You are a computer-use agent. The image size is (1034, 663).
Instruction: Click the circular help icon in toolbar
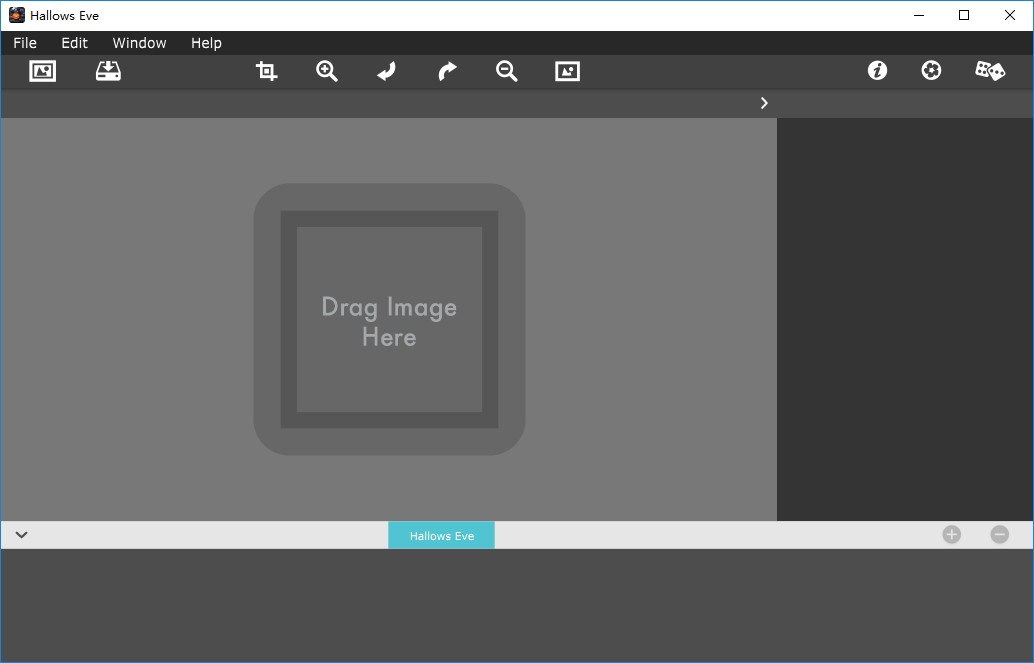click(931, 70)
